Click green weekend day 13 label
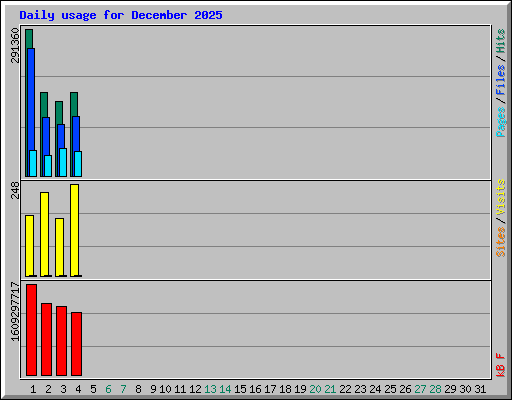Screen dimensions: 512x400 [x=210, y=389]
